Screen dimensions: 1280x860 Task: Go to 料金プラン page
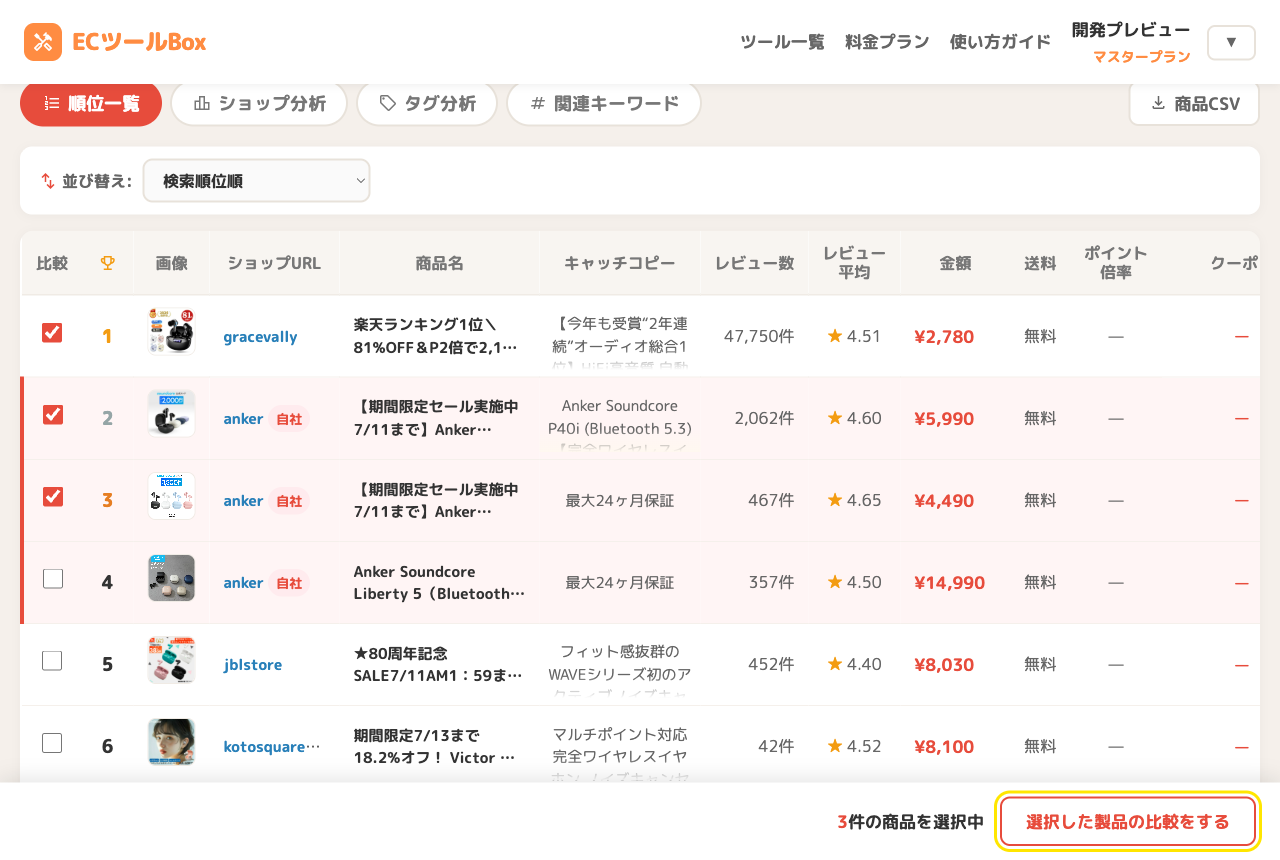(887, 42)
